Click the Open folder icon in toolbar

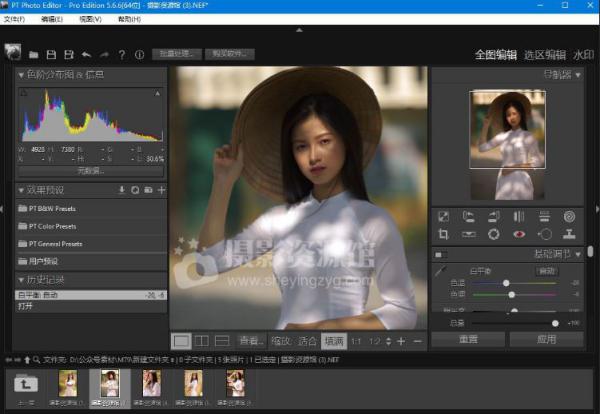coord(34,54)
